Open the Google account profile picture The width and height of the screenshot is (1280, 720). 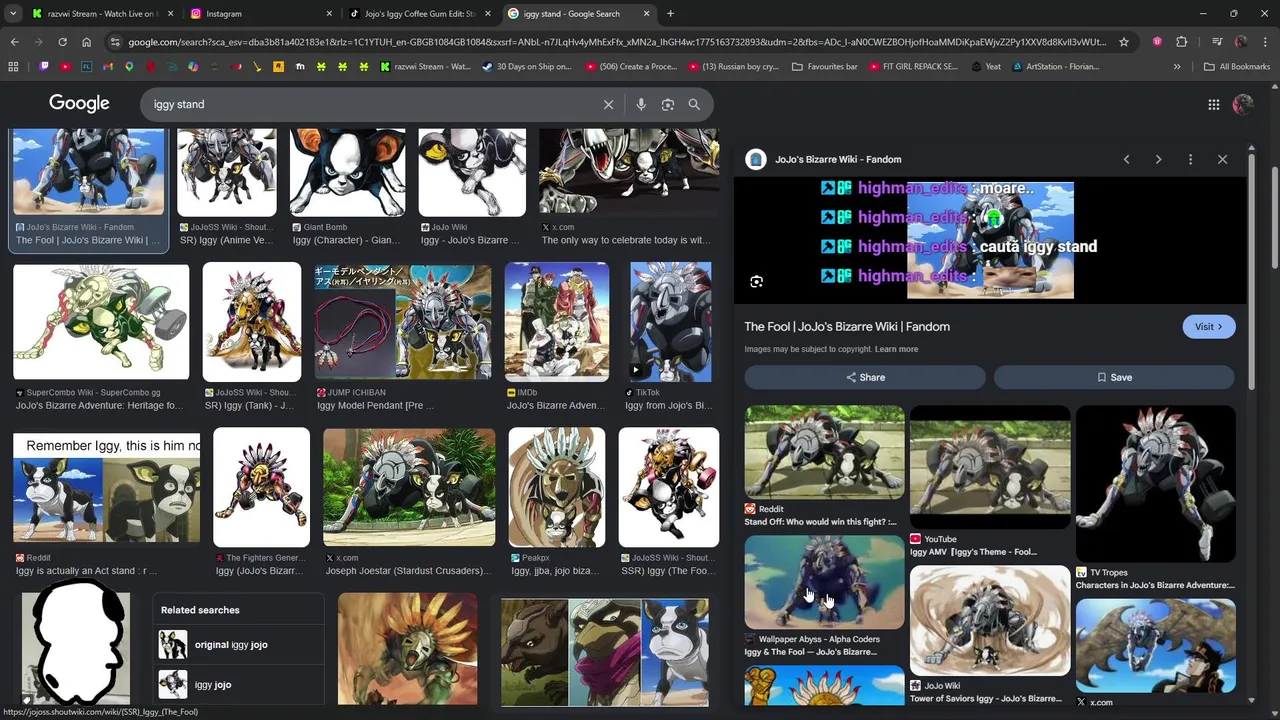pos(1243,104)
